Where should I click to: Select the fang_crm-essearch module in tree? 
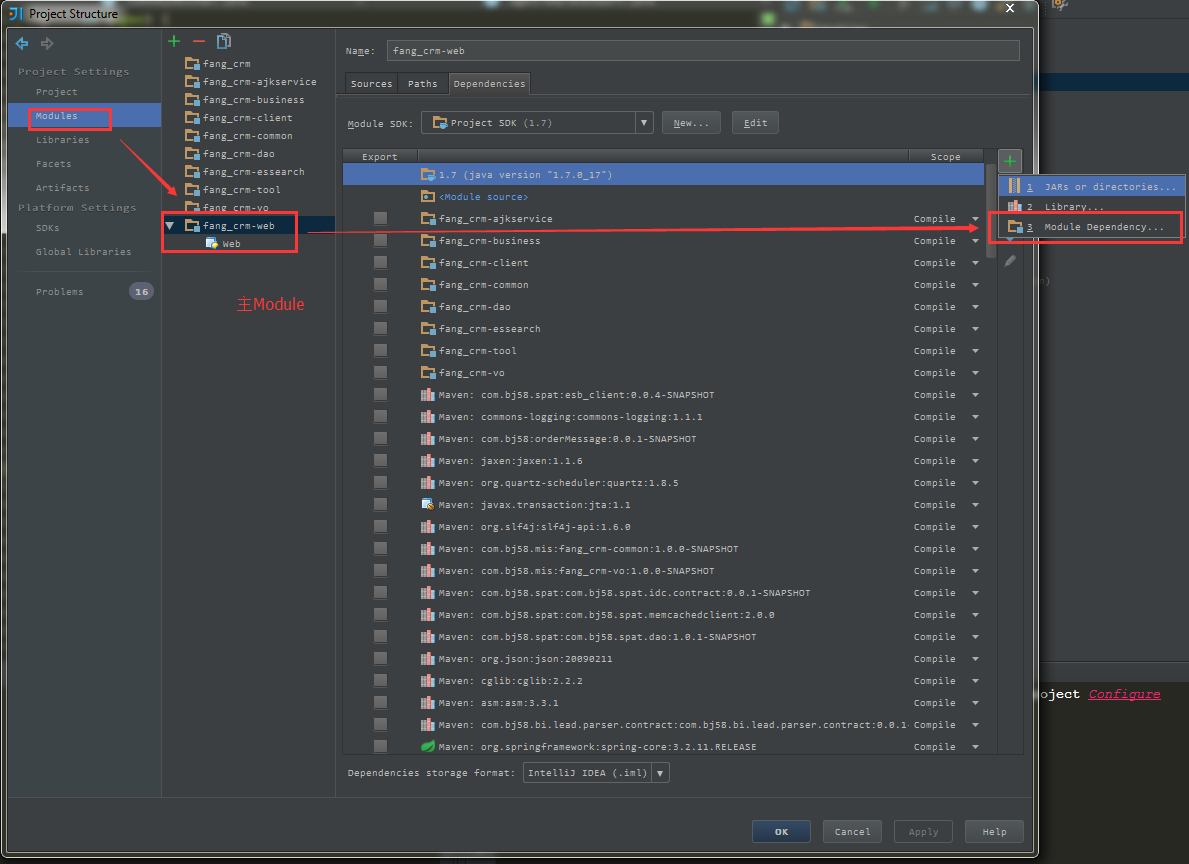[x=253, y=172]
